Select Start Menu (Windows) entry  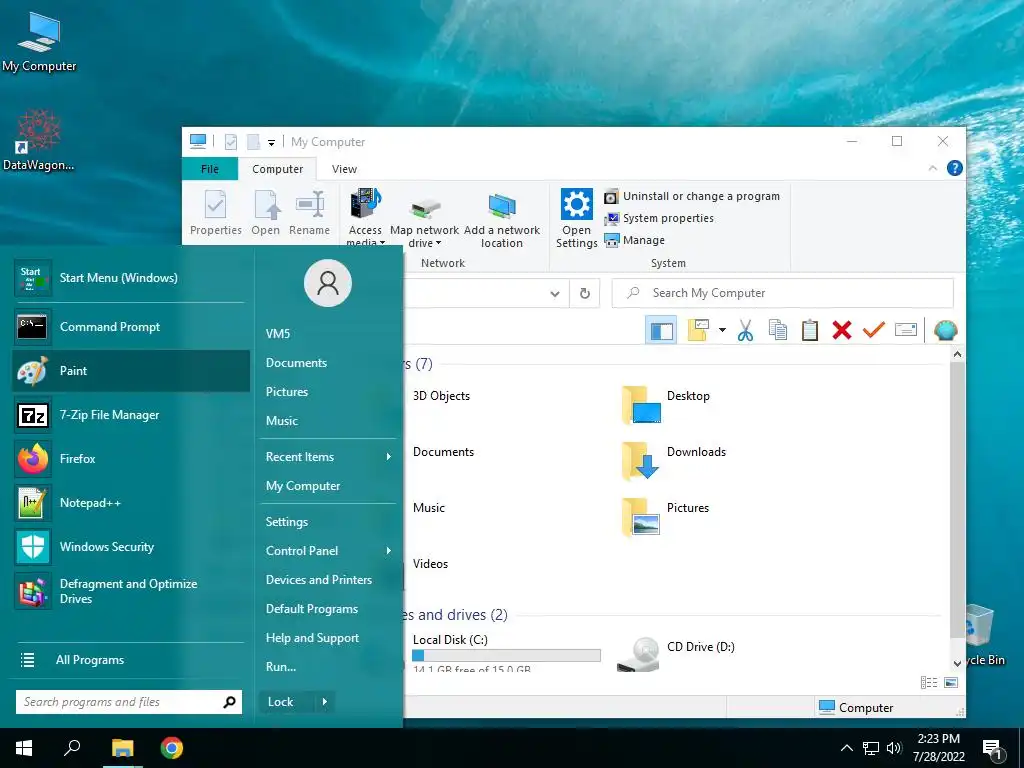click(131, 278)
